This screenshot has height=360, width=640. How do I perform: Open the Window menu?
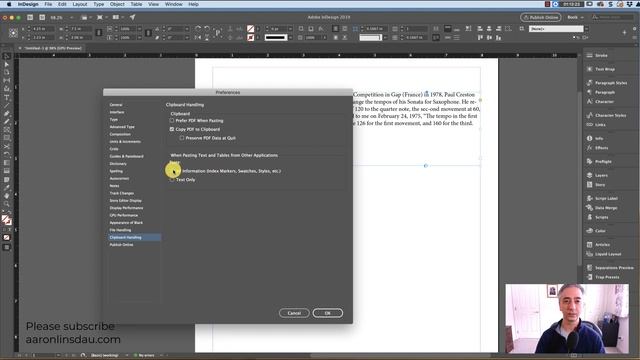tap(173, 4)
